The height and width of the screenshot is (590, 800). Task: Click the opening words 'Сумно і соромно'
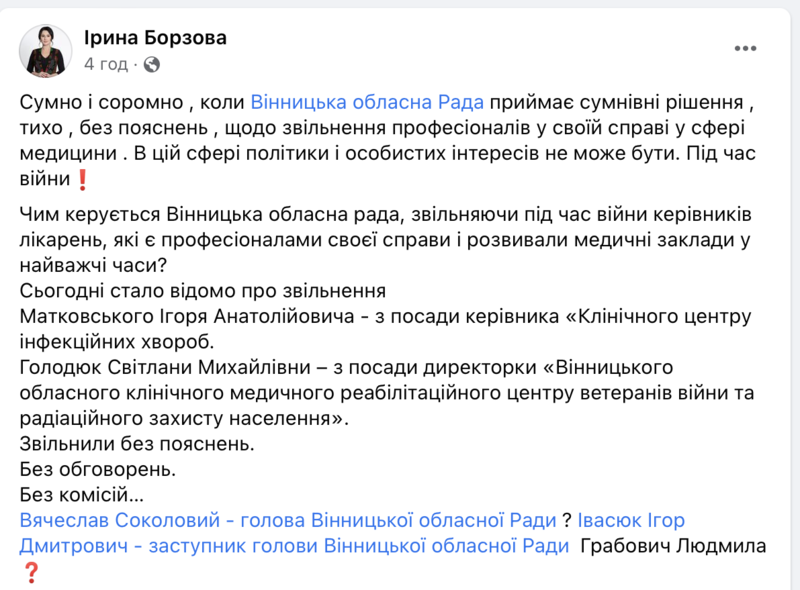coord(101,103)
